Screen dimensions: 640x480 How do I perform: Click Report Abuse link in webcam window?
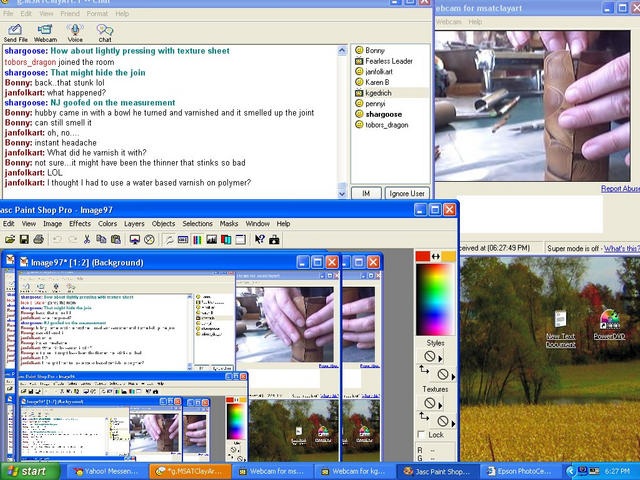pos(620,189)
